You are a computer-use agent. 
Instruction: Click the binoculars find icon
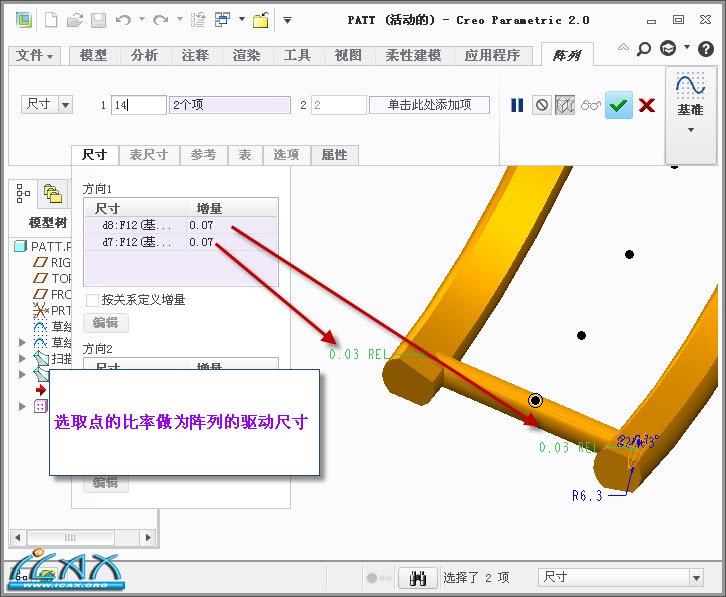click(x=418, y=578)
